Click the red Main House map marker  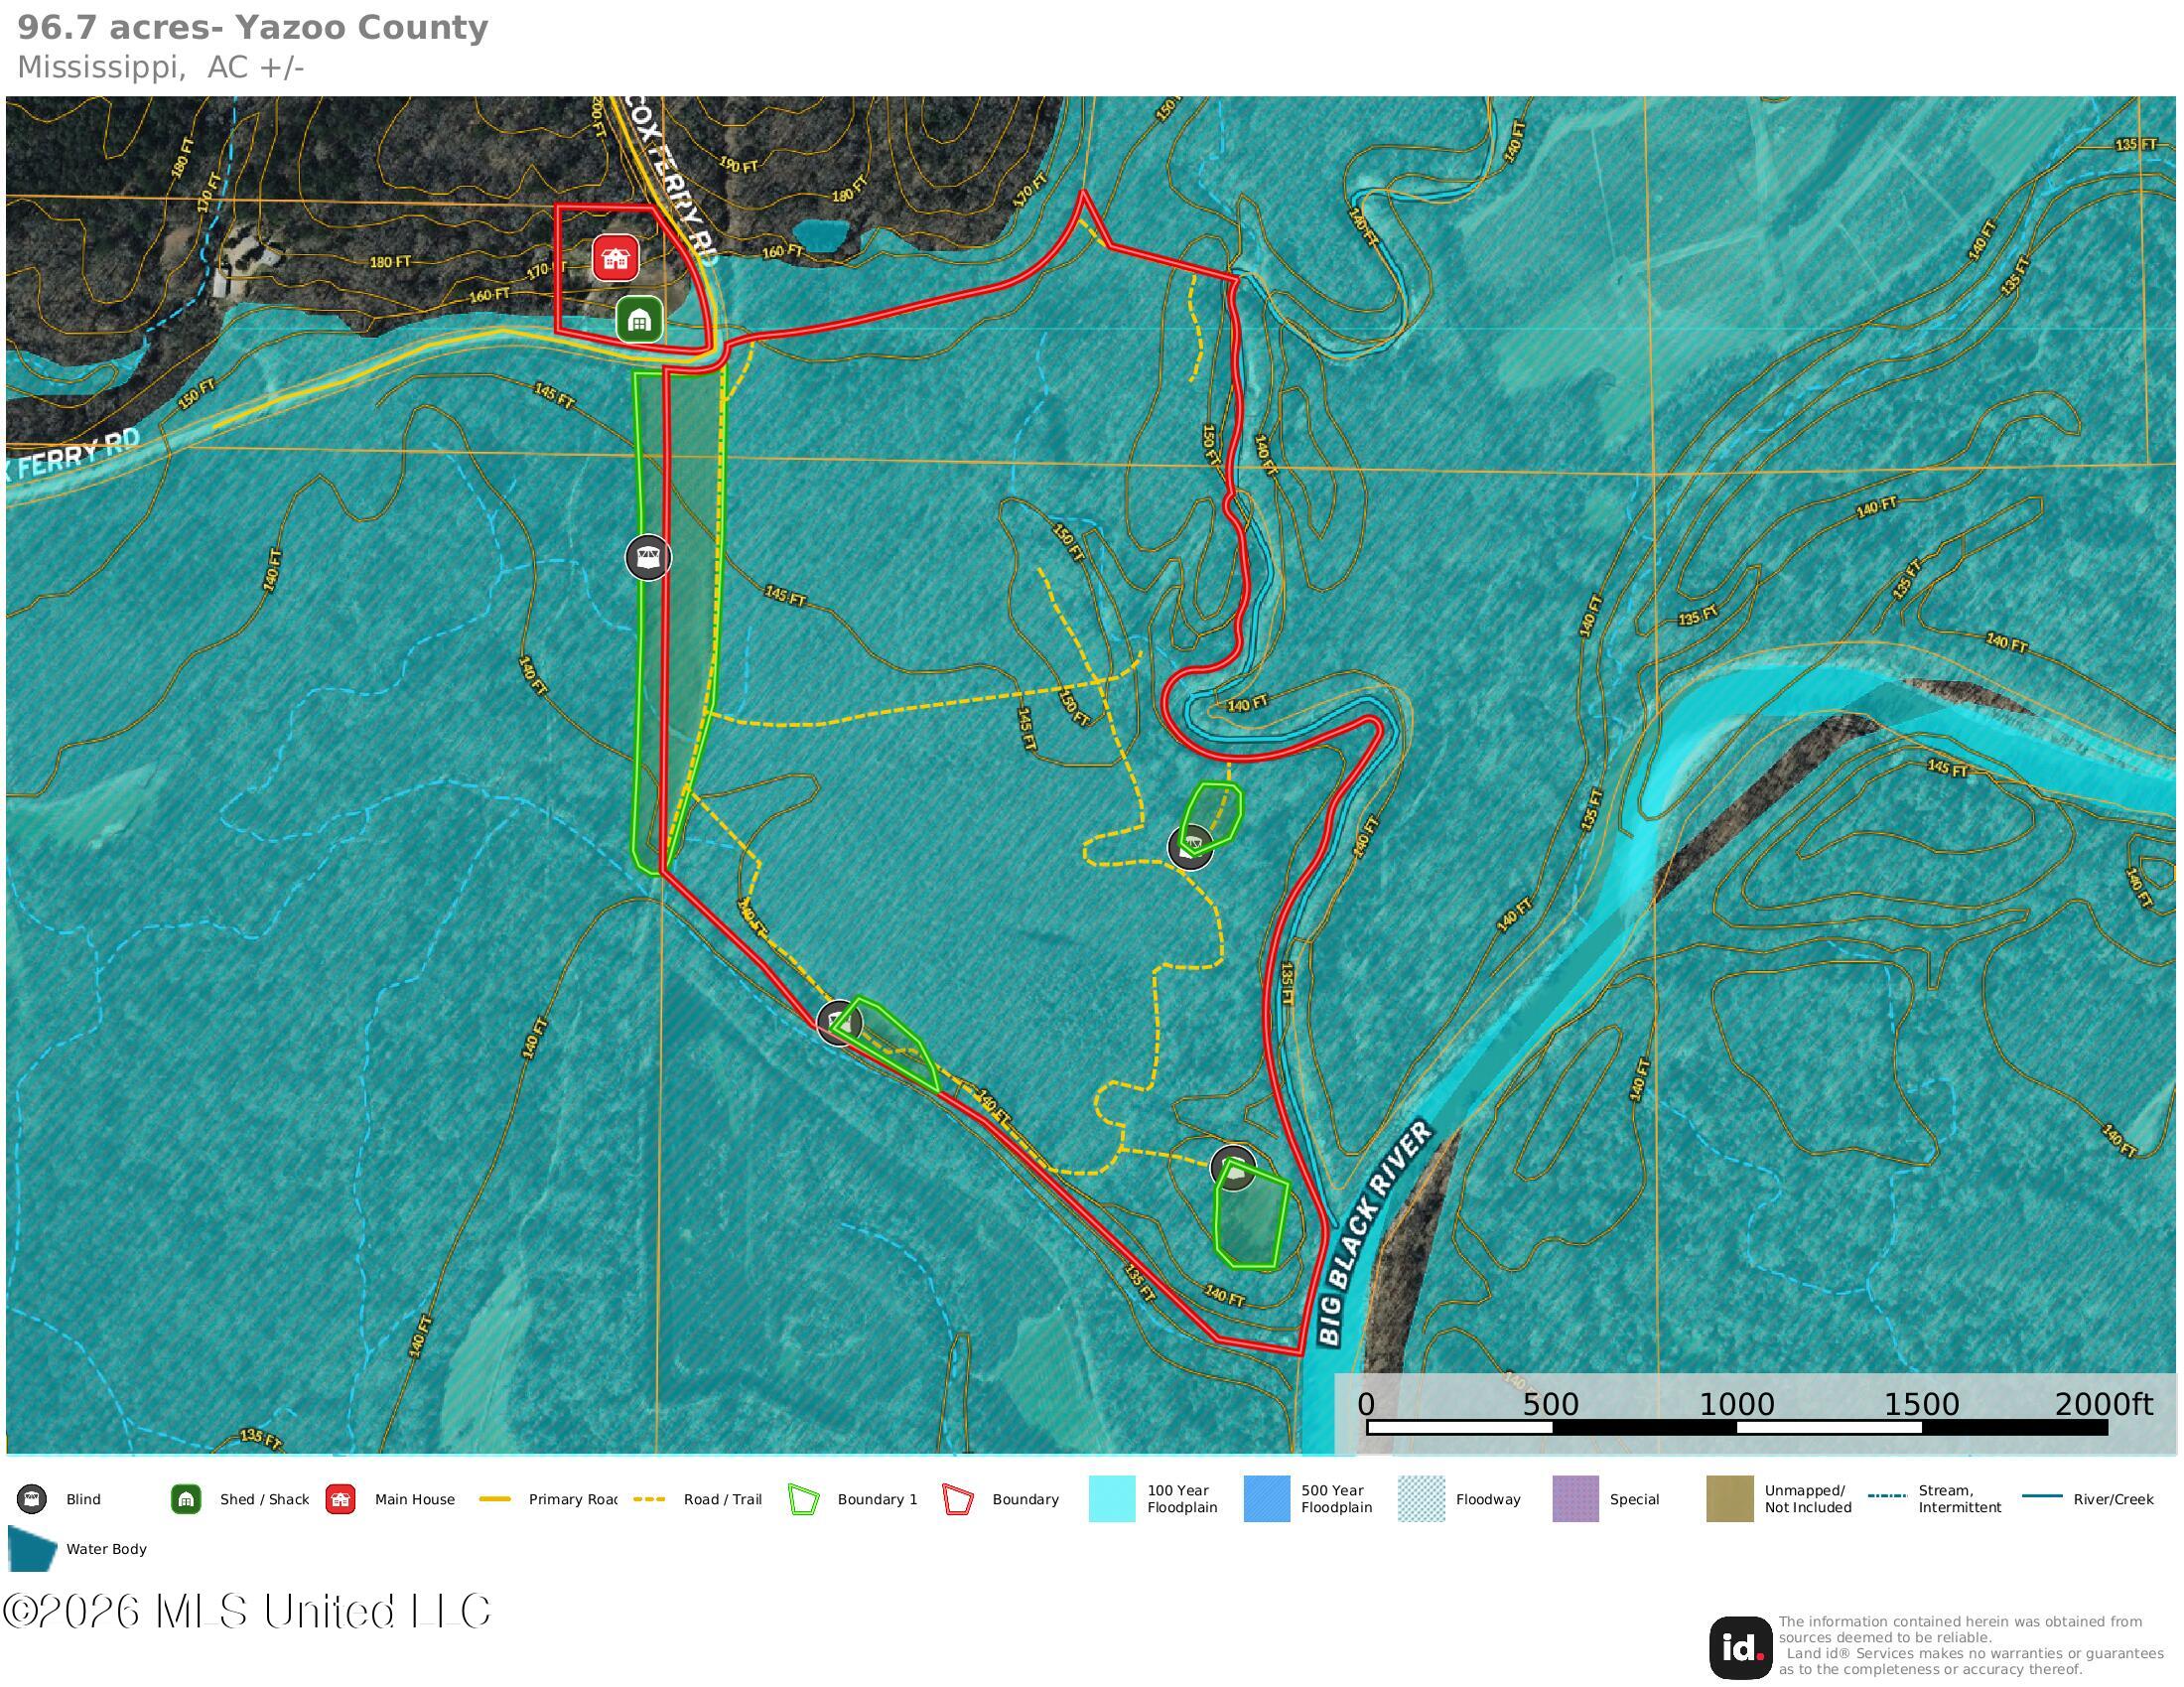pos(615,258)
